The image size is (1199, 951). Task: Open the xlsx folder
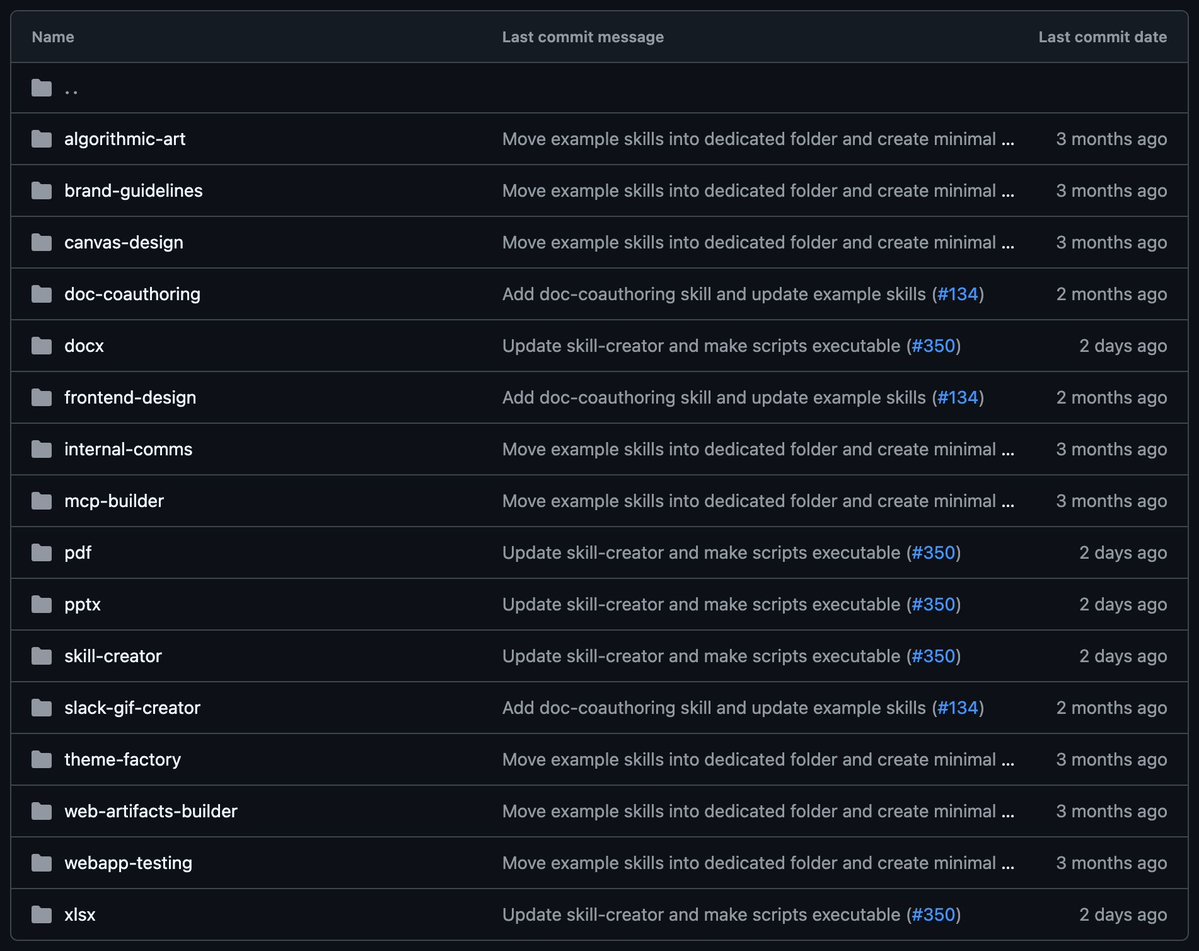(x=80, y=915)
